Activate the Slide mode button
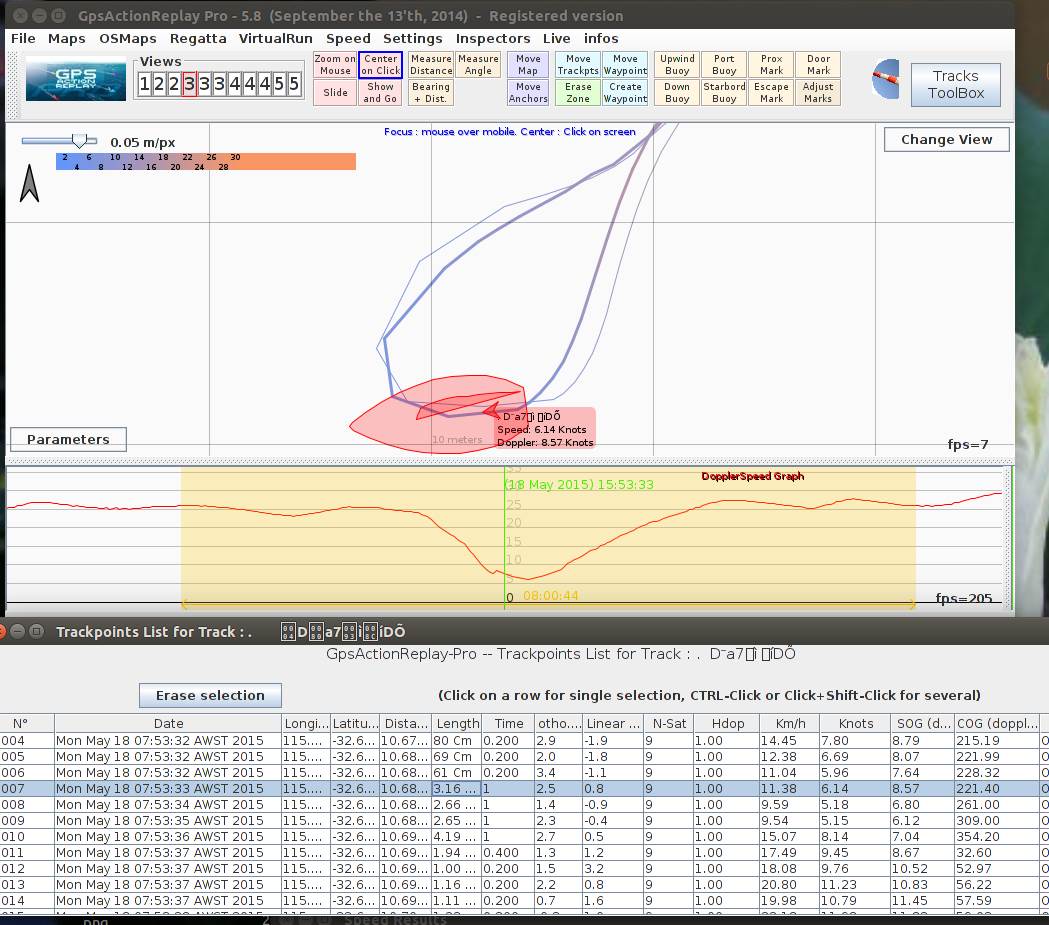This screenshot has width=1049, height=925. click(335, 93)
